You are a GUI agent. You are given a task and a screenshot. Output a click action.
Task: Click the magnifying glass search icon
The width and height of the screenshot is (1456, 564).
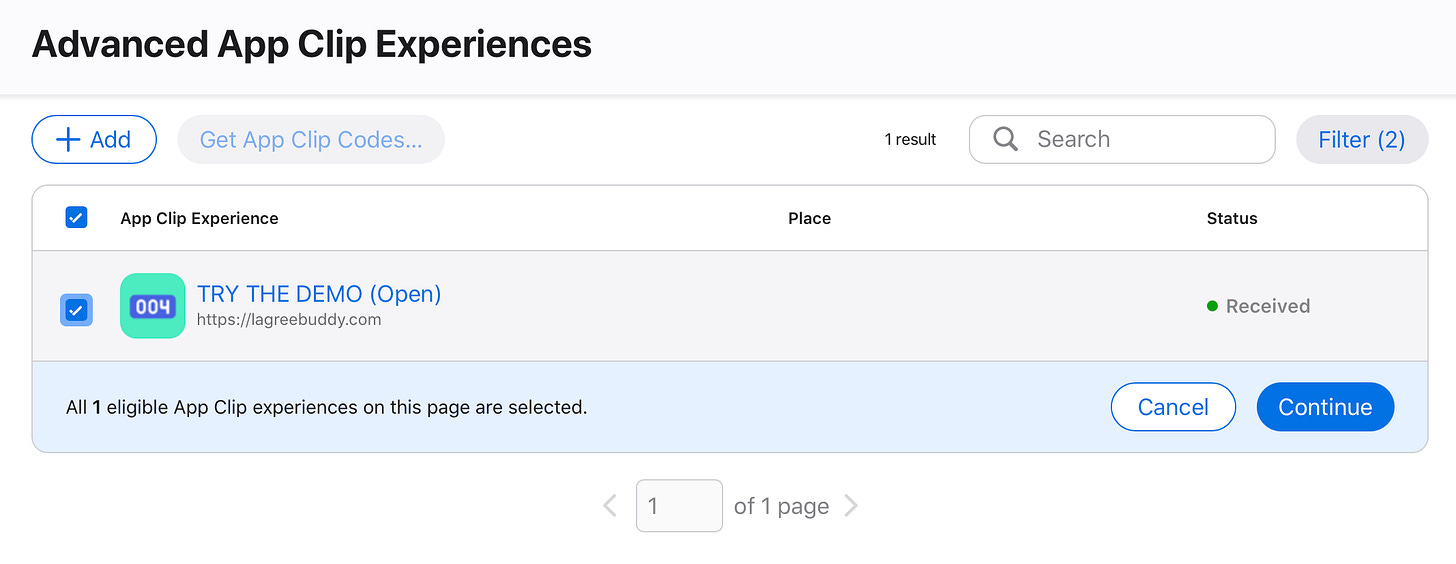click(x=1006, y=140)
